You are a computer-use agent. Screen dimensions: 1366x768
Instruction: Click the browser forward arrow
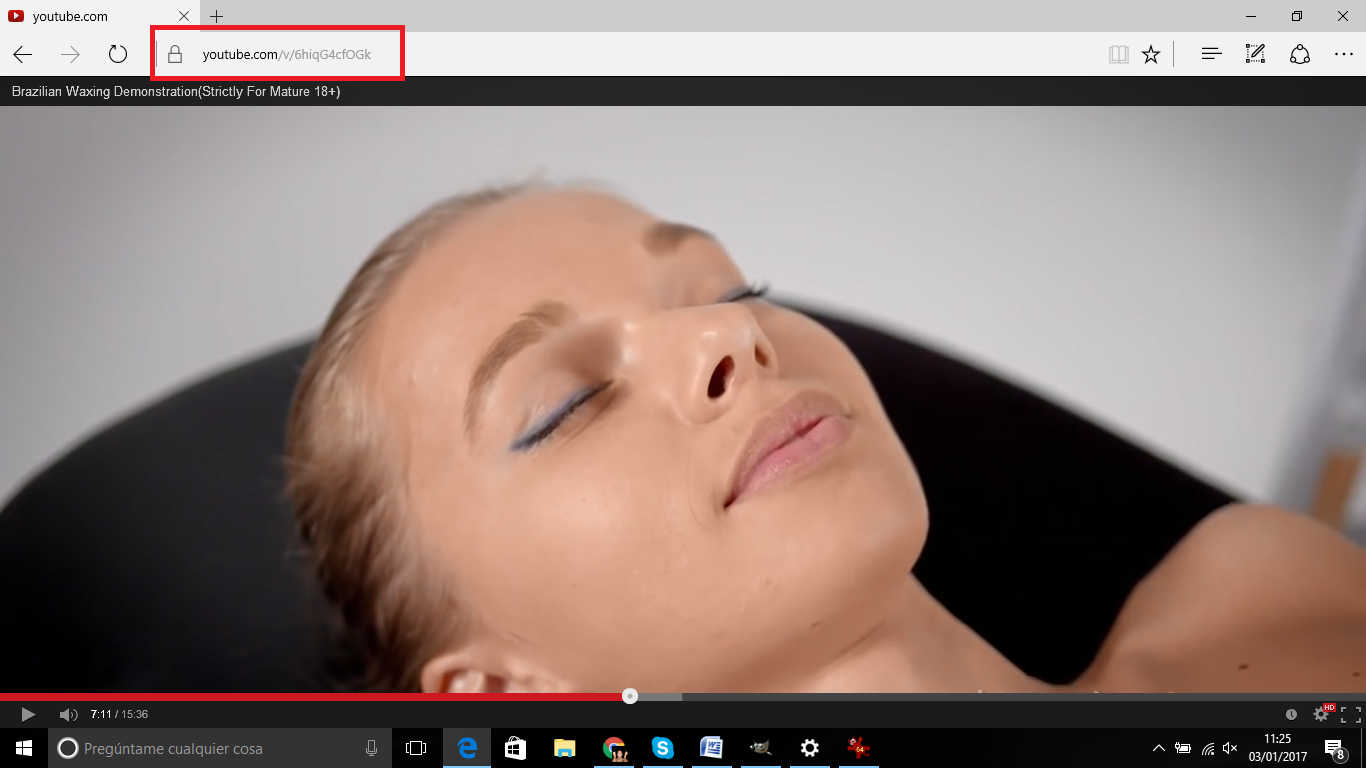70,55
